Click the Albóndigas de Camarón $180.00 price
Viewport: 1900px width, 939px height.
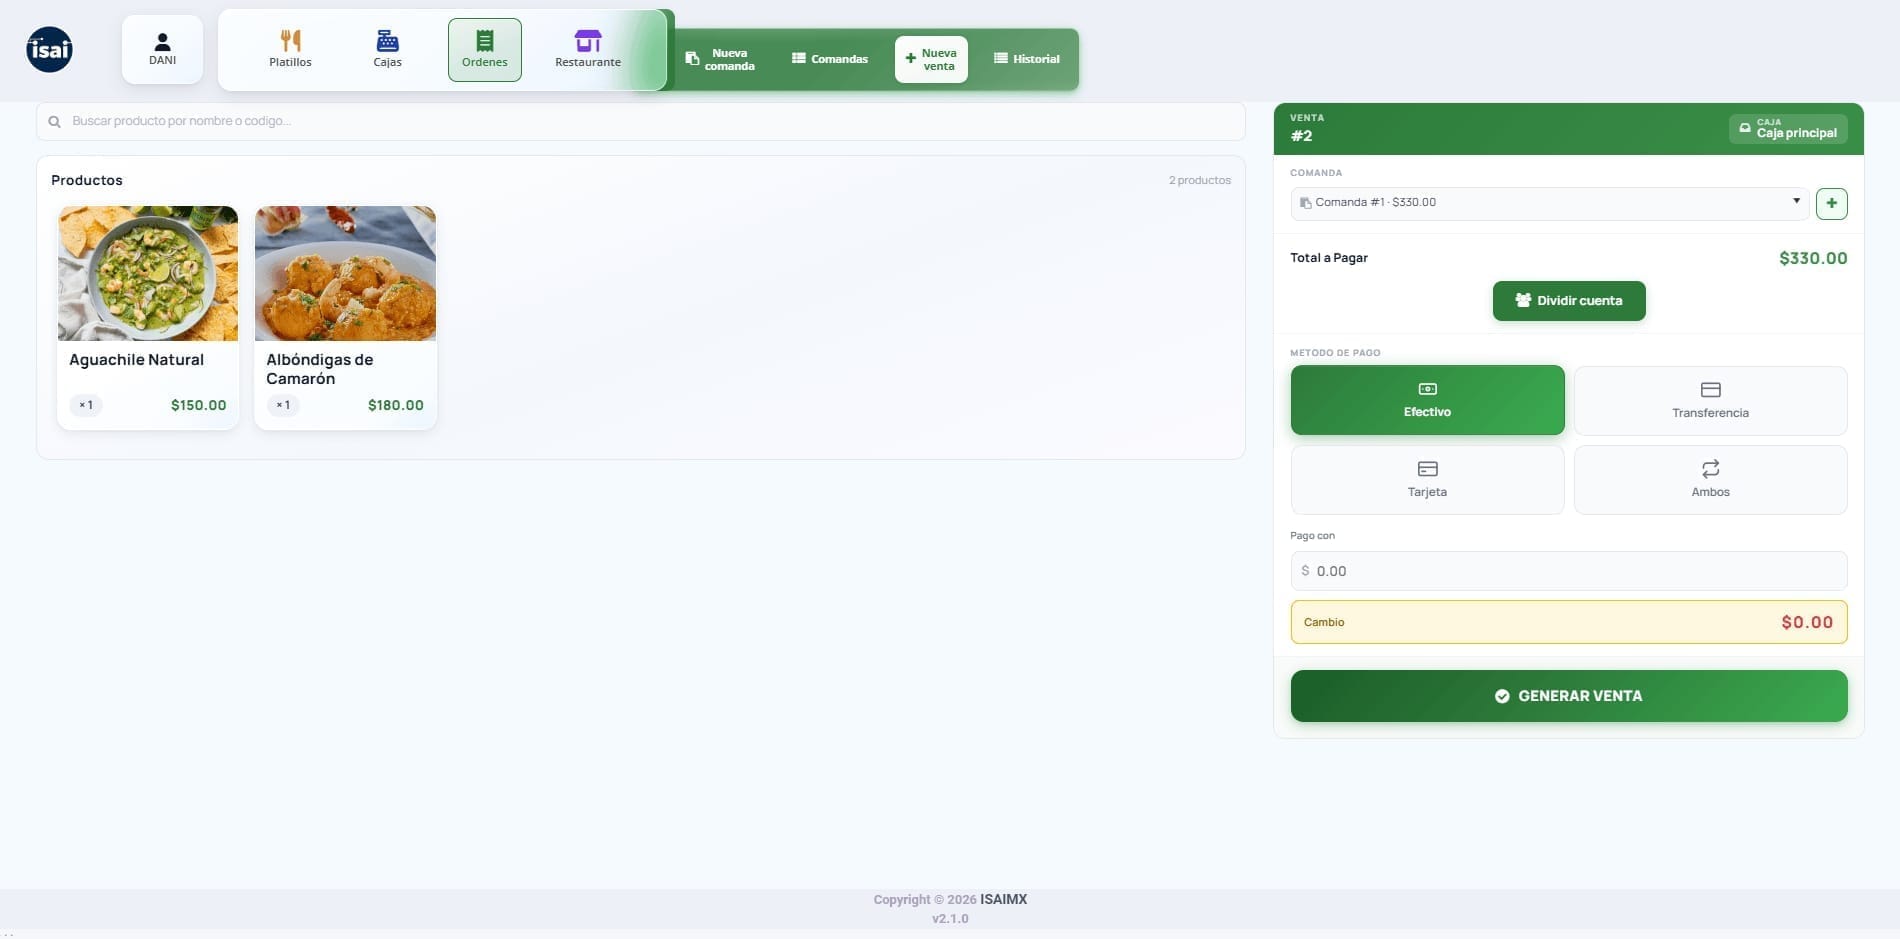tap(395, 405)
